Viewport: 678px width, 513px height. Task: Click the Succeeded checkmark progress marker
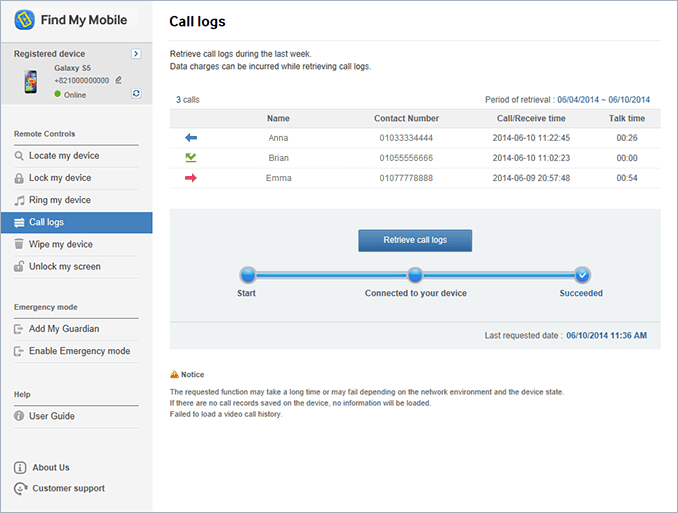pos(582,275)
